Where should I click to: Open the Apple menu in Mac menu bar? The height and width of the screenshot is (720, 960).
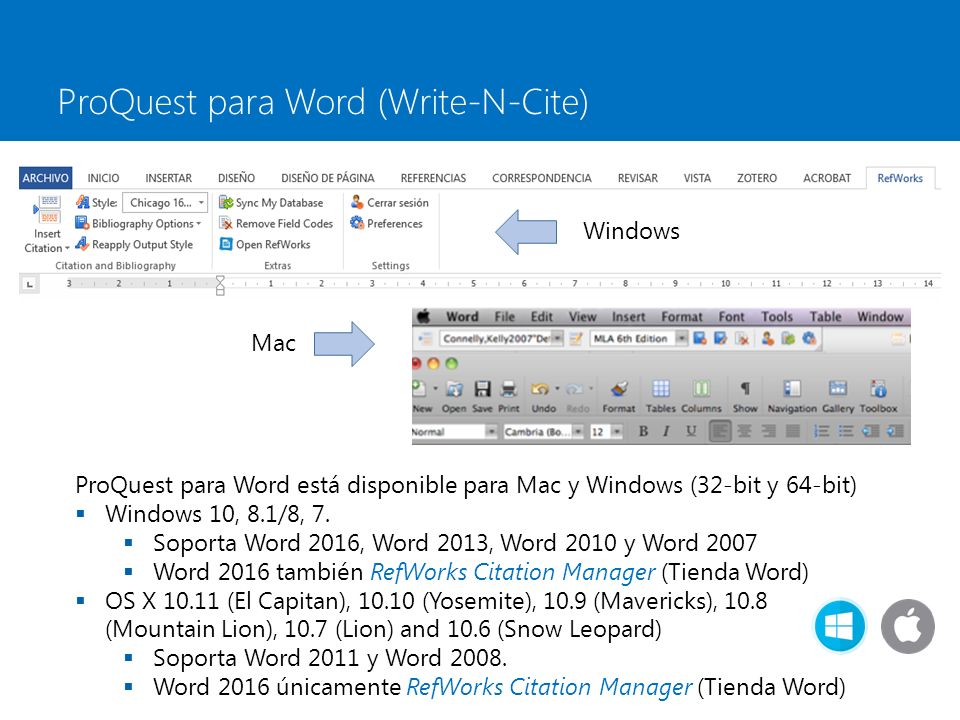[423, 317]
